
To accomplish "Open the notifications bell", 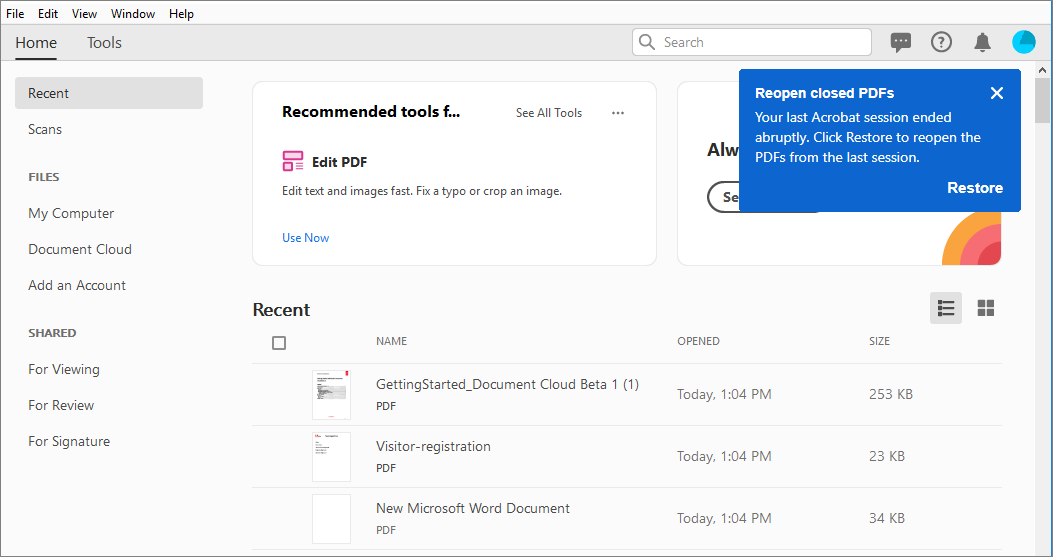I will [983, 42].
